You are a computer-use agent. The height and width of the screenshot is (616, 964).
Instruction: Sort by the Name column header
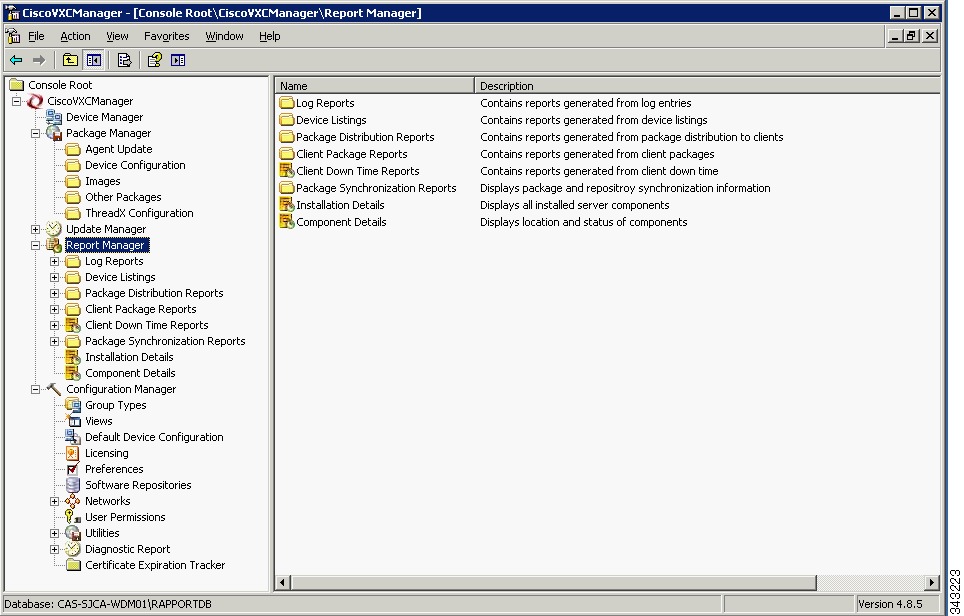click(375, 86)
